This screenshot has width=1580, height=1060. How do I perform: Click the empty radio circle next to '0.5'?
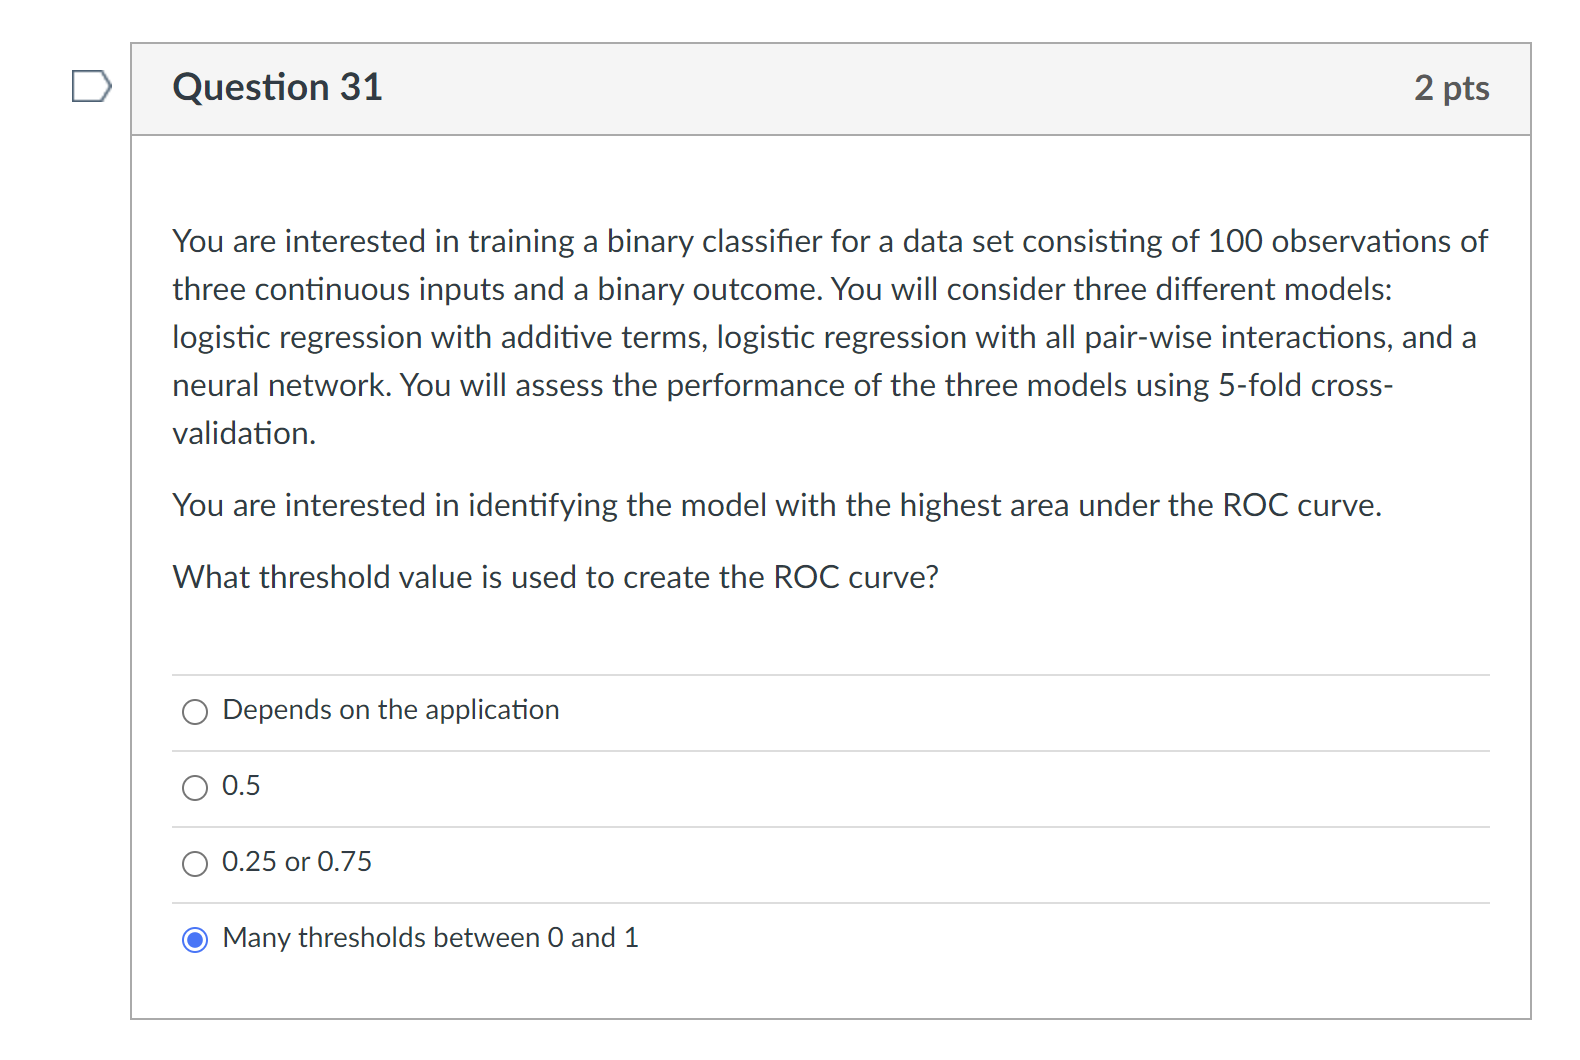click(x=196, y=788)
